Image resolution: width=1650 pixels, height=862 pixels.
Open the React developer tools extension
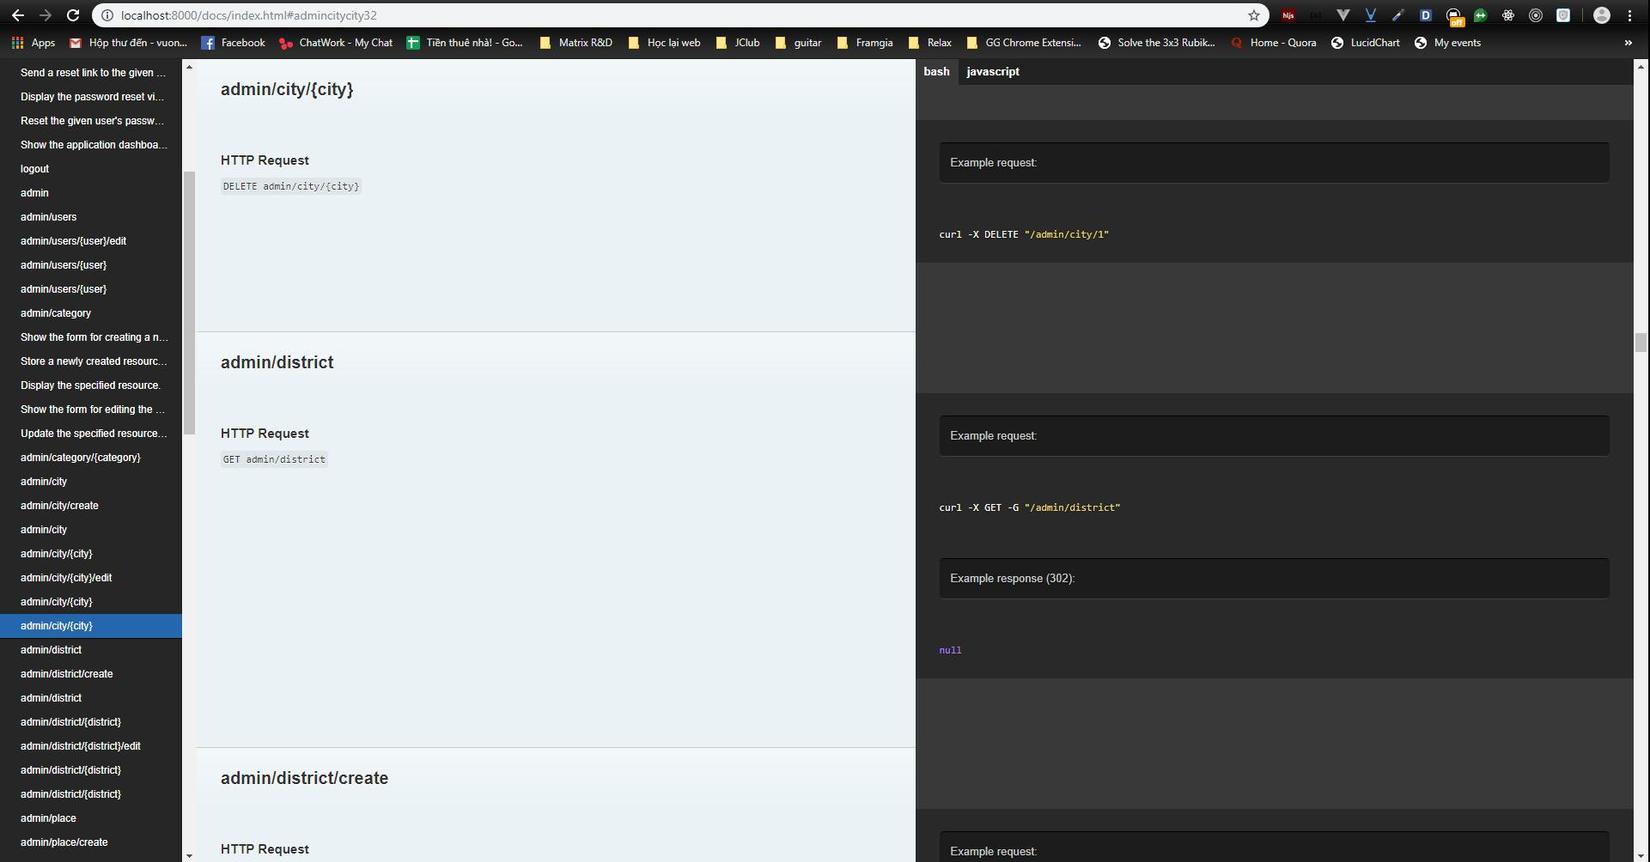tap(1508, 15)
